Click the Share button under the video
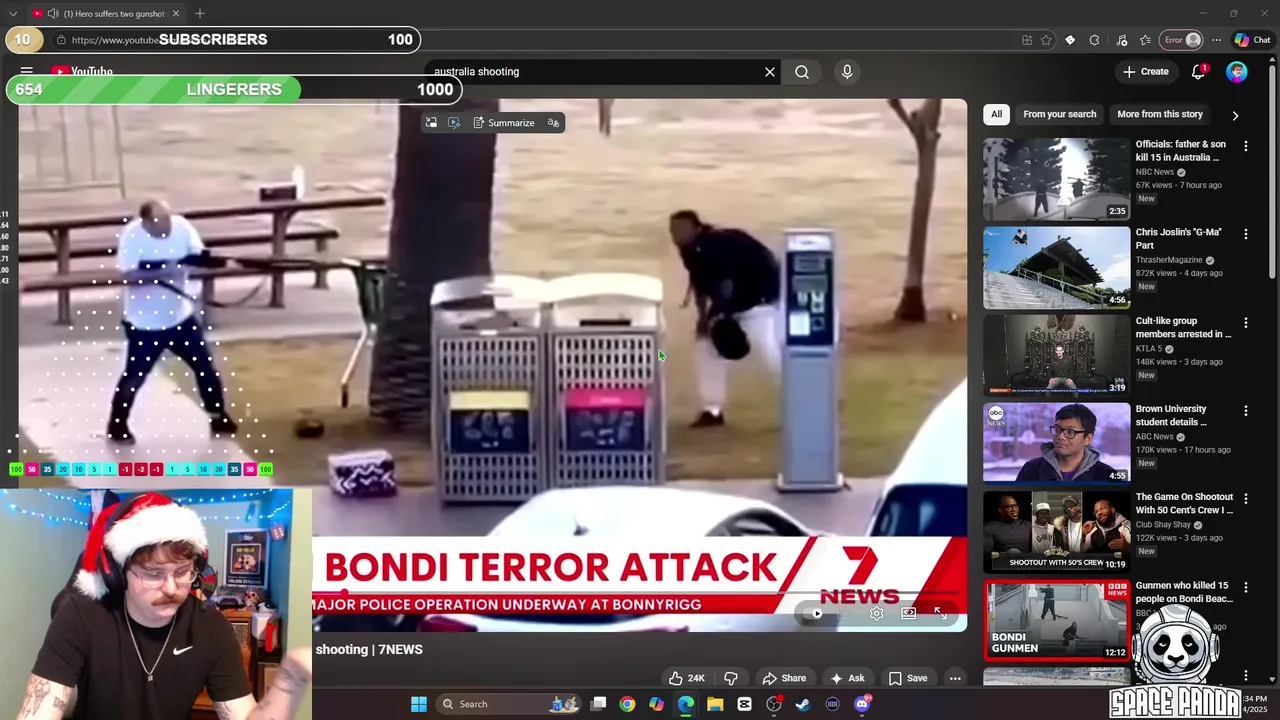This screenshot has height=720, width=1280. (x=784, y=678)
